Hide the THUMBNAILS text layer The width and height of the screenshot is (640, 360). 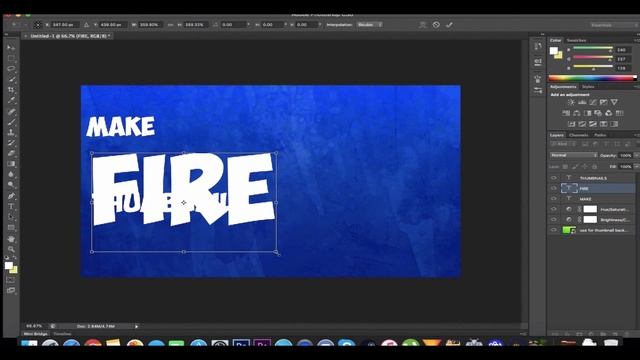(554, 178)
